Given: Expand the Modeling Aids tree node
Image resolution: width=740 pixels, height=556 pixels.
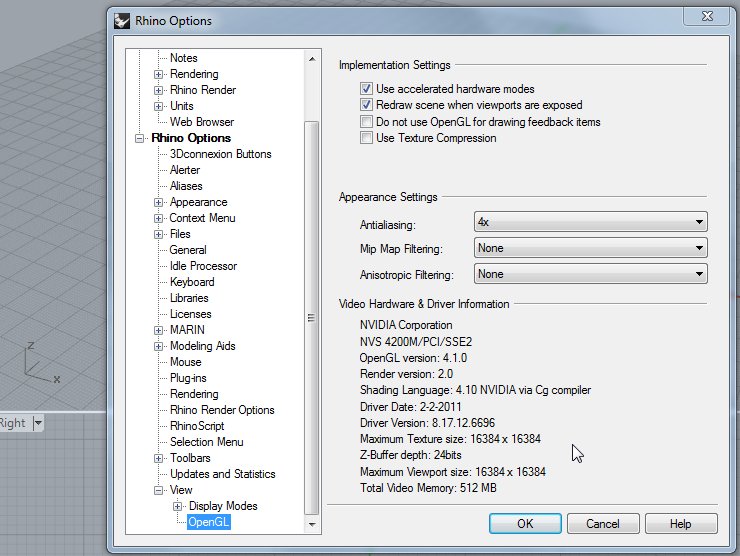Looking at the screenshot, I should click(x=159, y=346).
